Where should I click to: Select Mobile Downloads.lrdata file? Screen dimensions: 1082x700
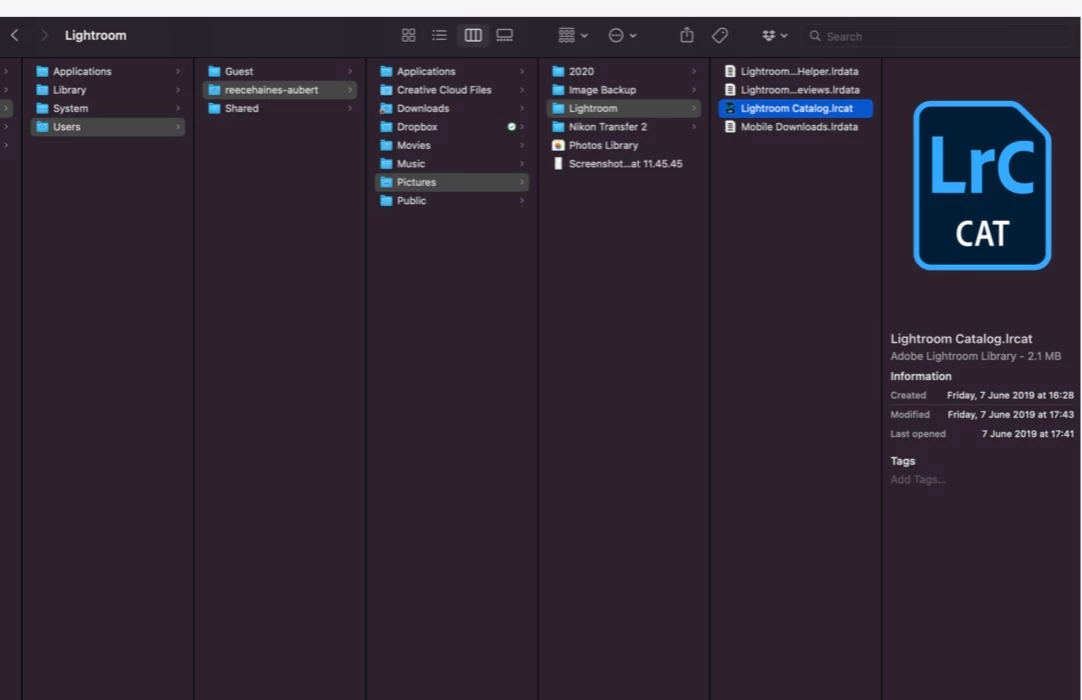pyautogui.click(x=796, y=127)
